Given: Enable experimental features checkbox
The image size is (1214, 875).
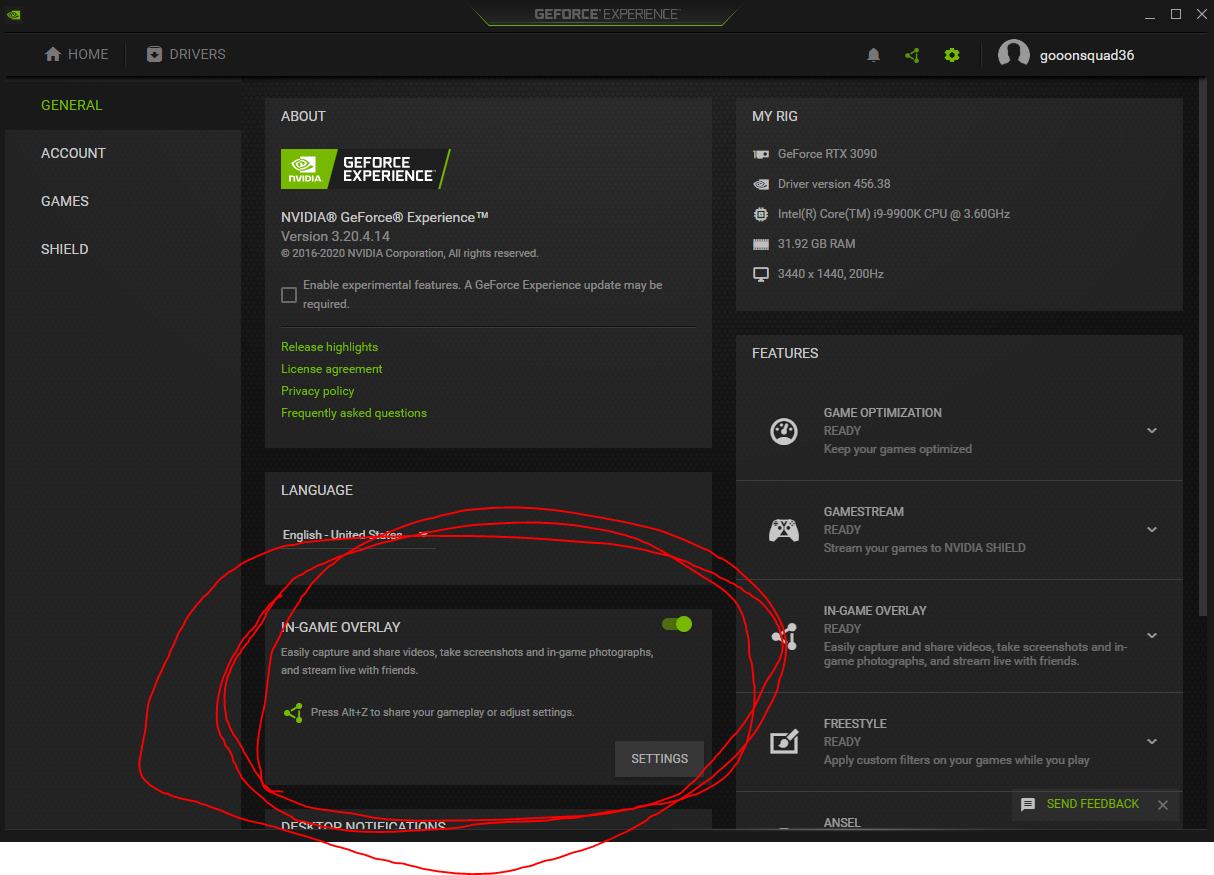Looking at the screenshot, I should [x=289, y=295].
